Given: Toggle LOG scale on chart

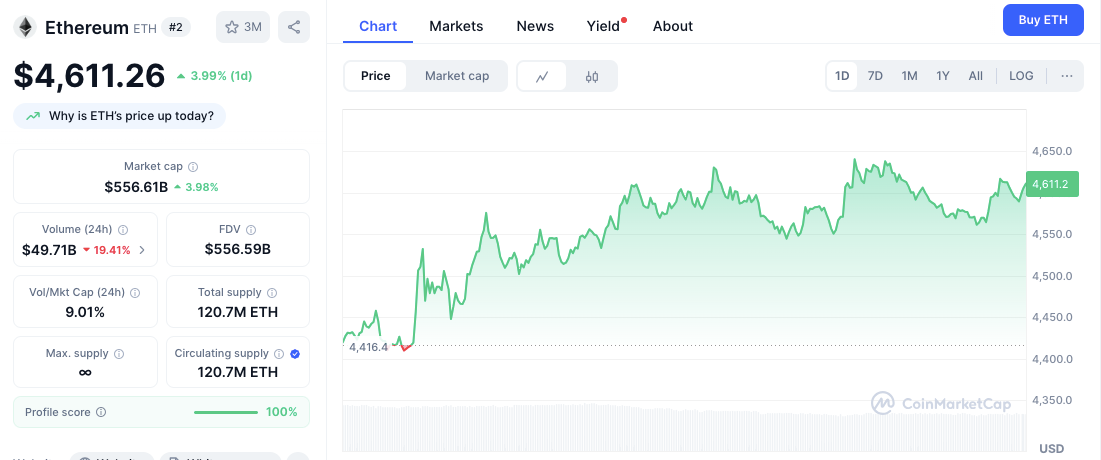Looking at the screenshot, I should [x=1021, y=76].
